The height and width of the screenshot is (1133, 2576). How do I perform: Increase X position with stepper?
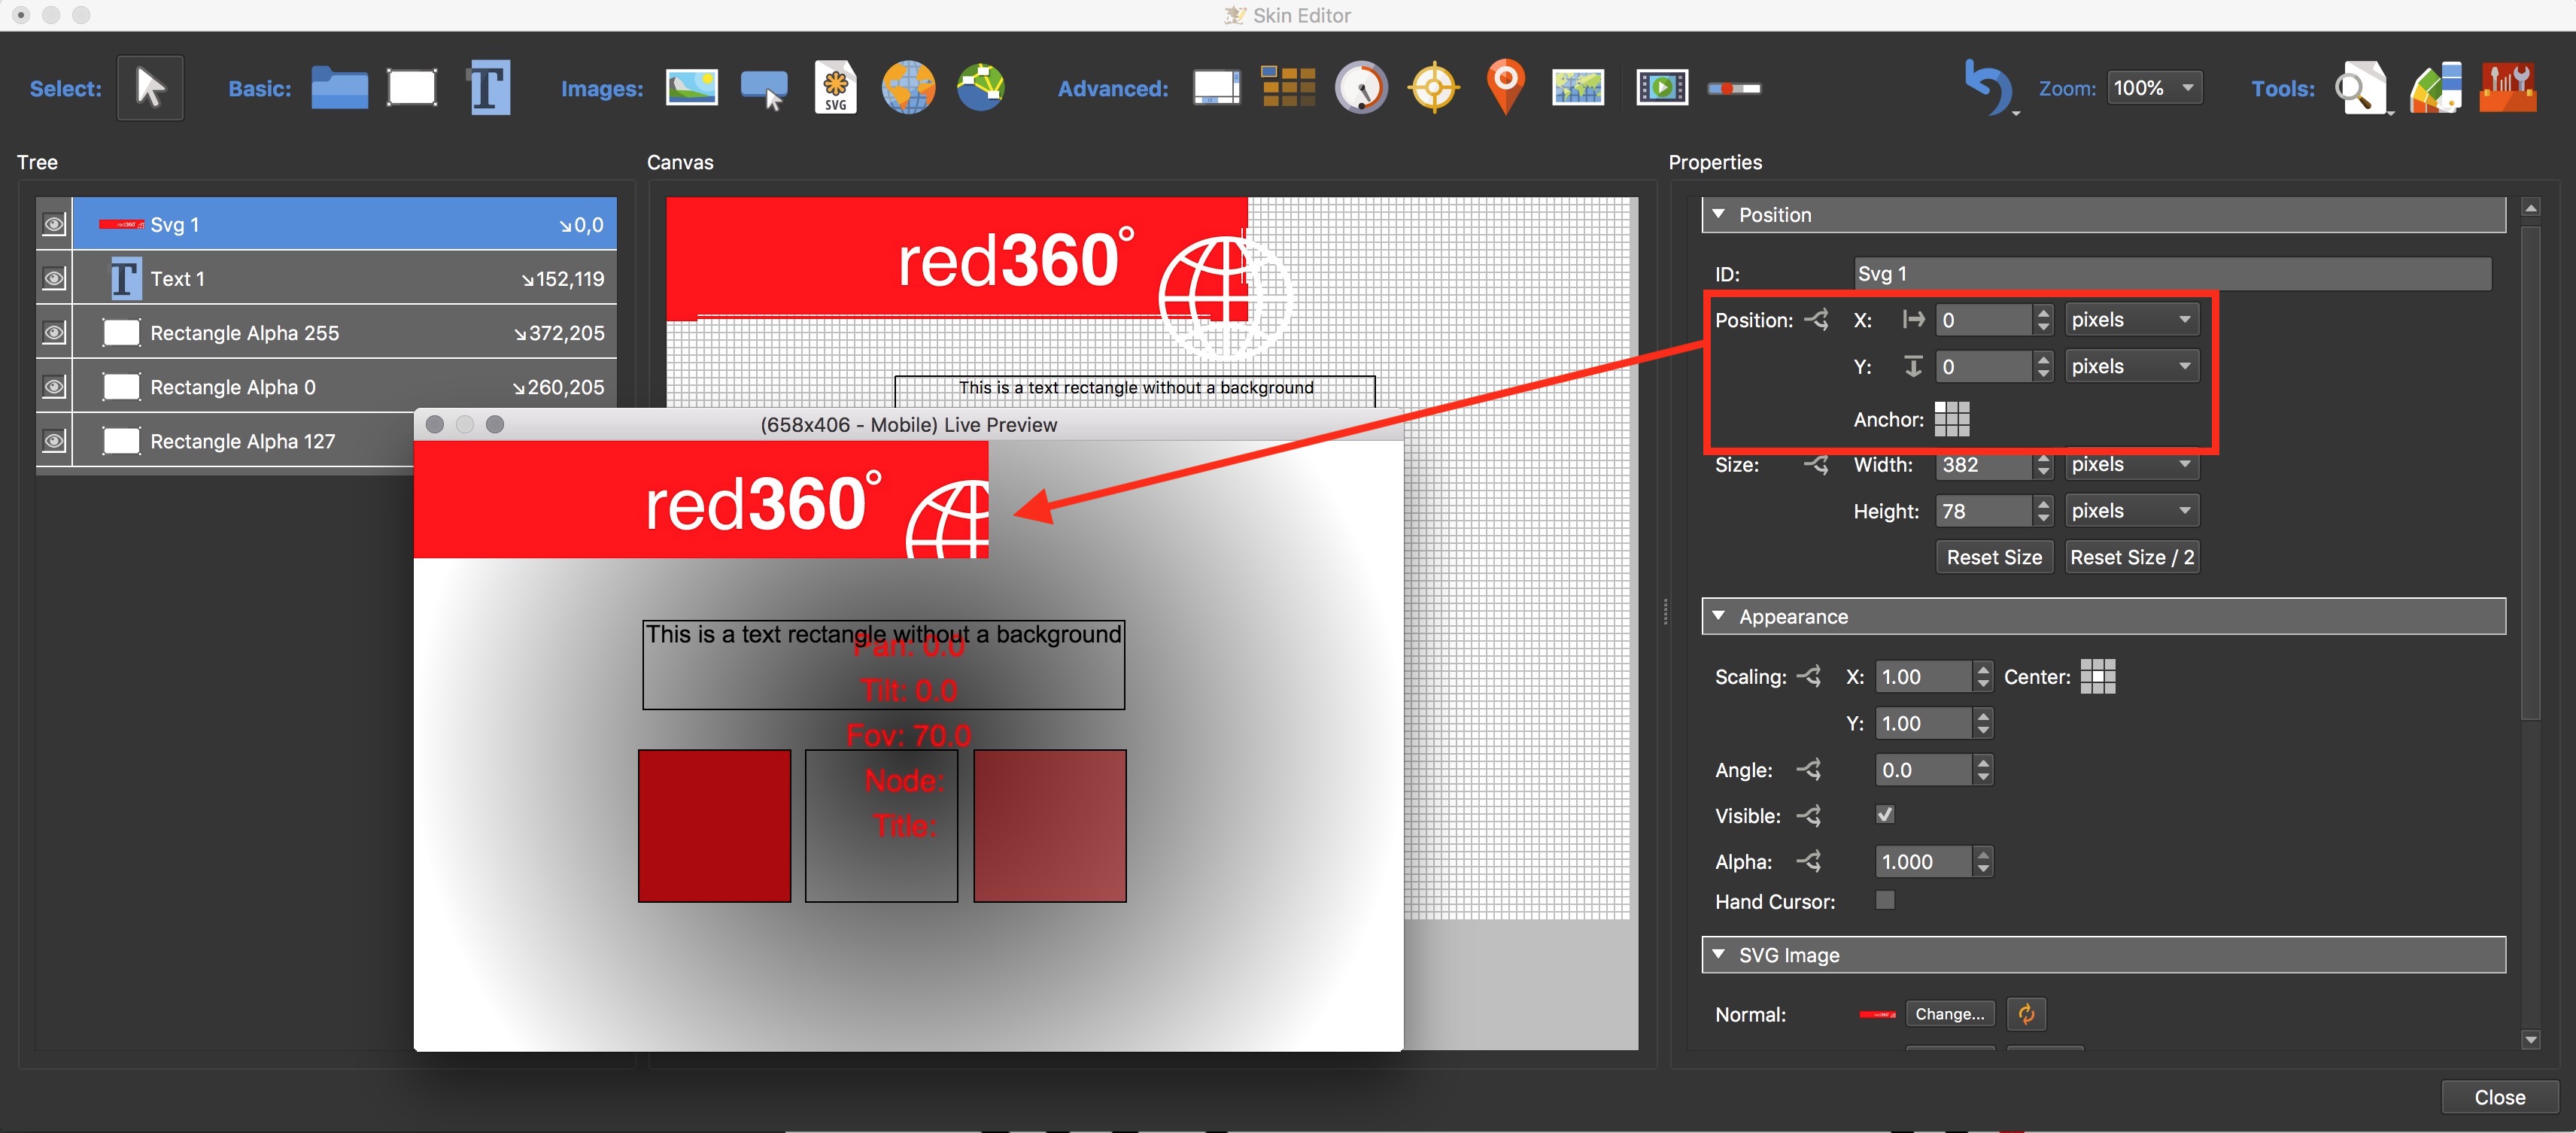pos(2043,312)
